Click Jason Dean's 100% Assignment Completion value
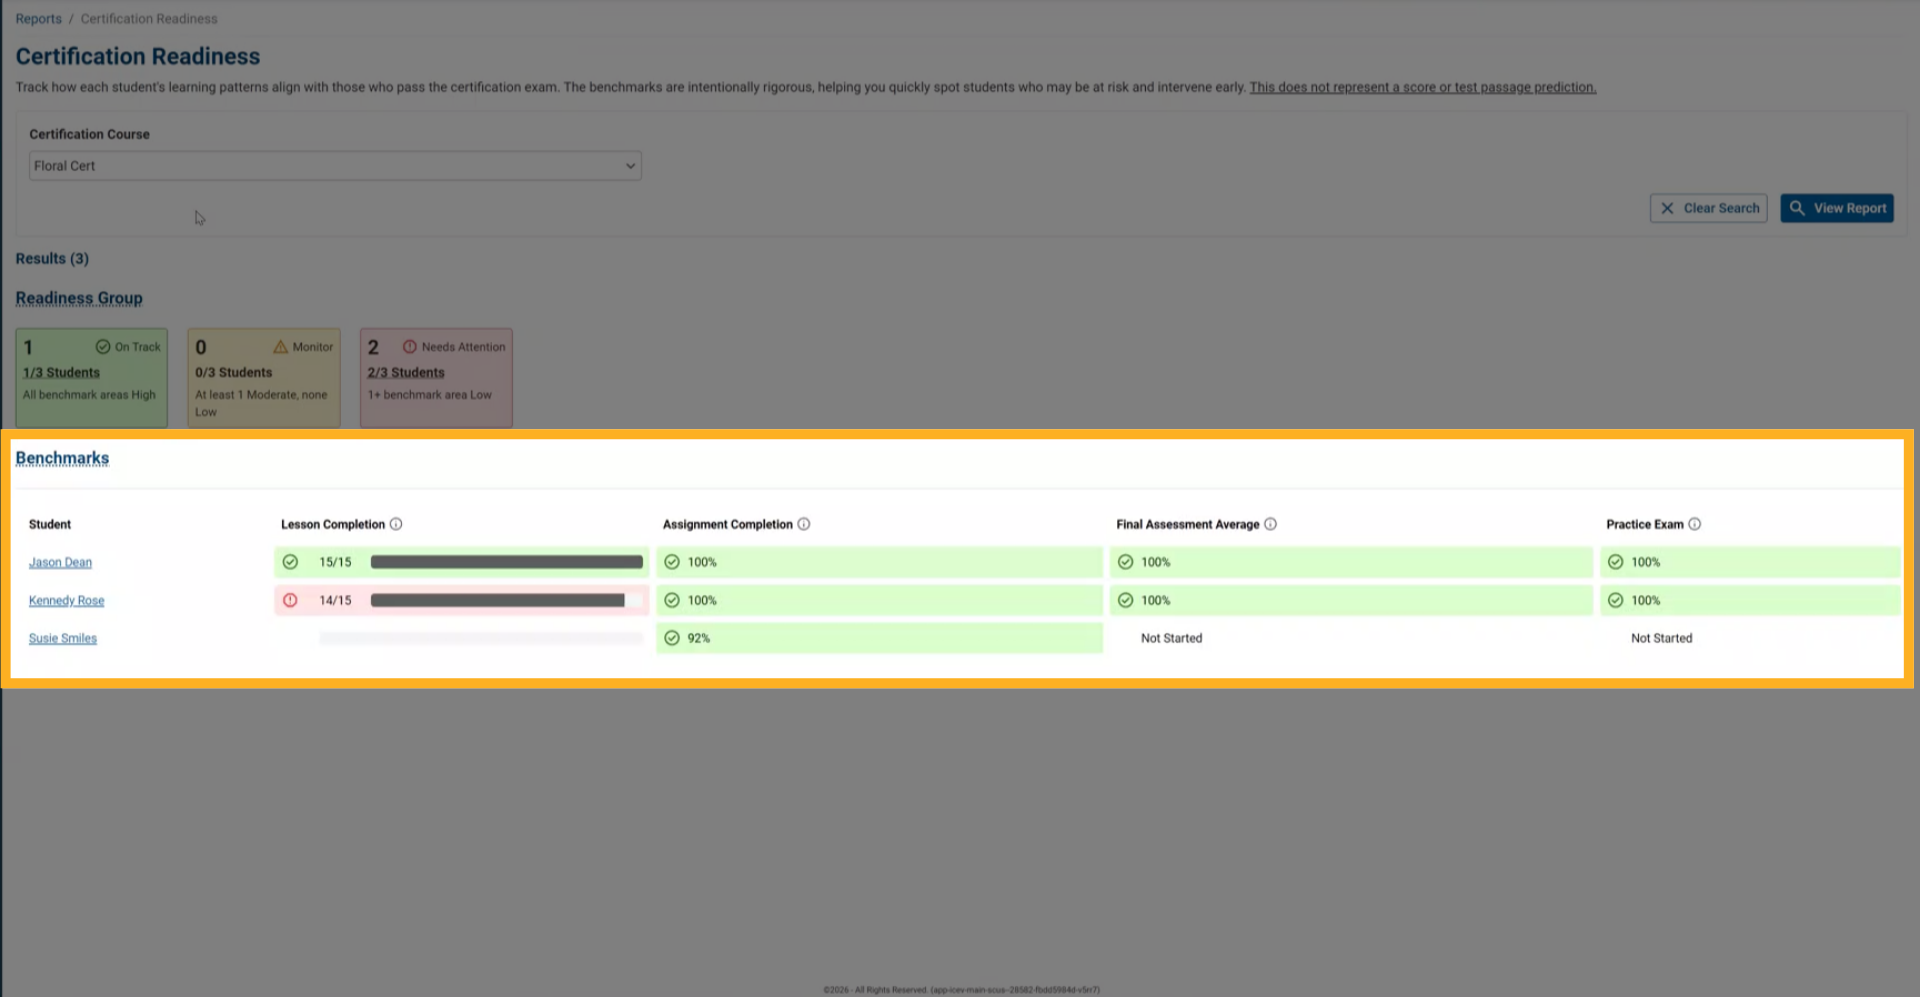Image resolution: width=1920 pixels, height=997 pixels. (702, 562)
